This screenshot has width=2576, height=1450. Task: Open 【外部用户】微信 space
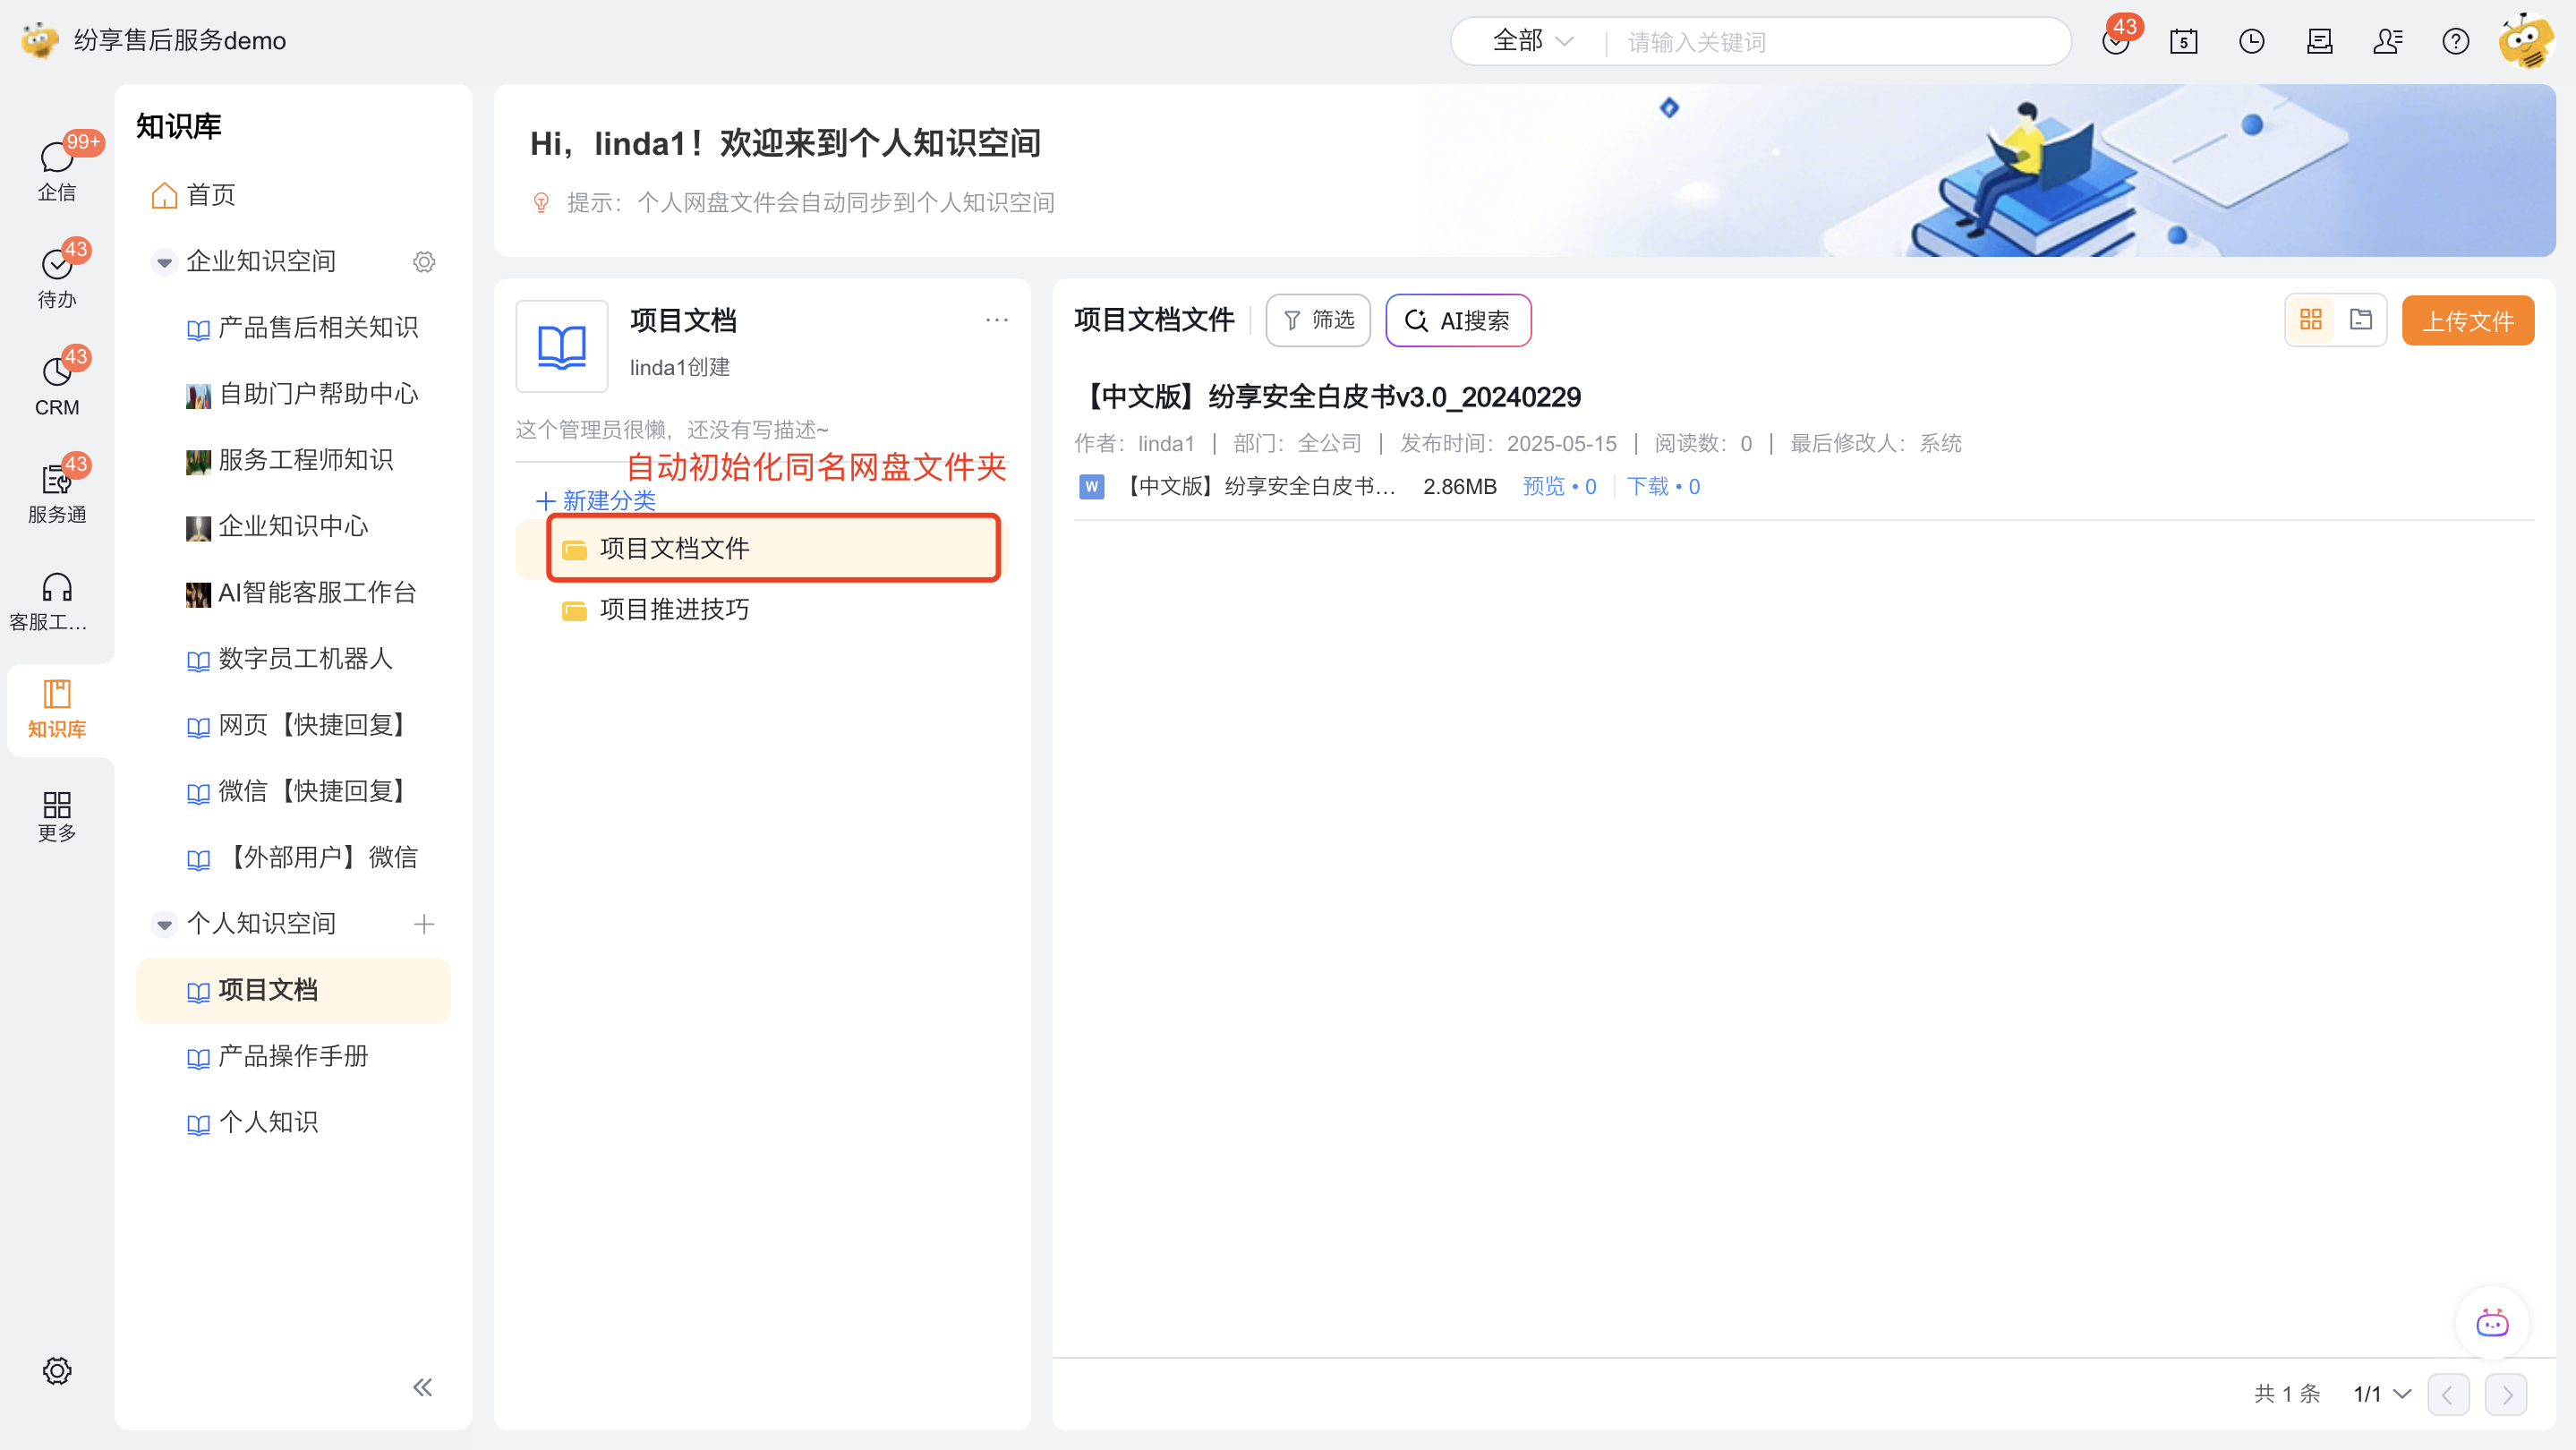tap(302, 857)
